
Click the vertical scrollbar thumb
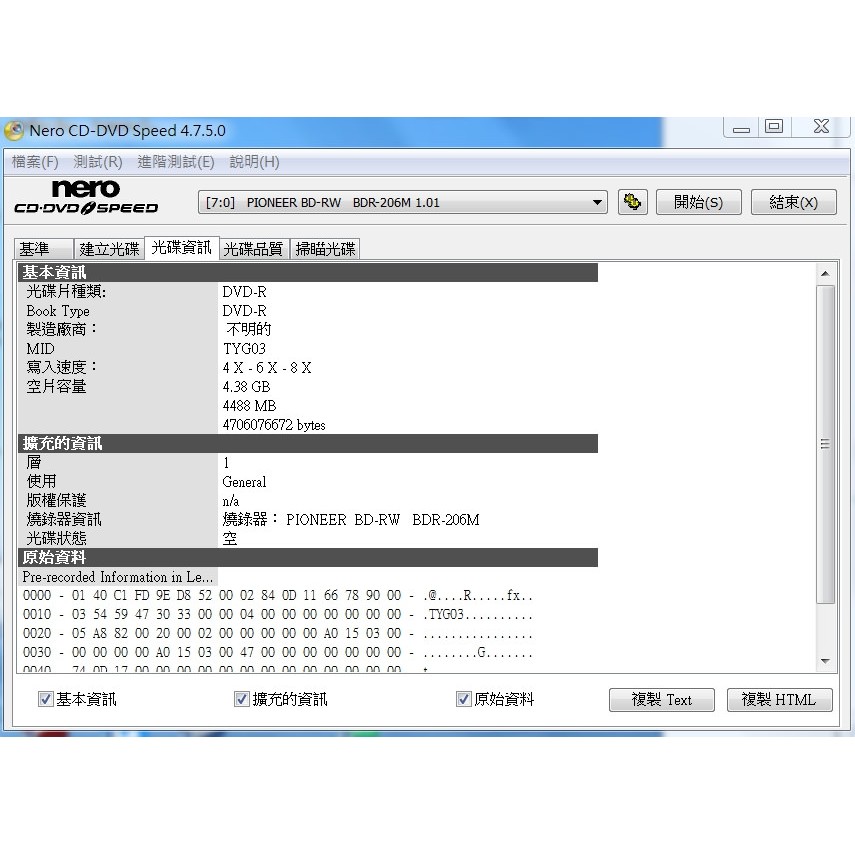pyautogui.click(x=825, y=444)
